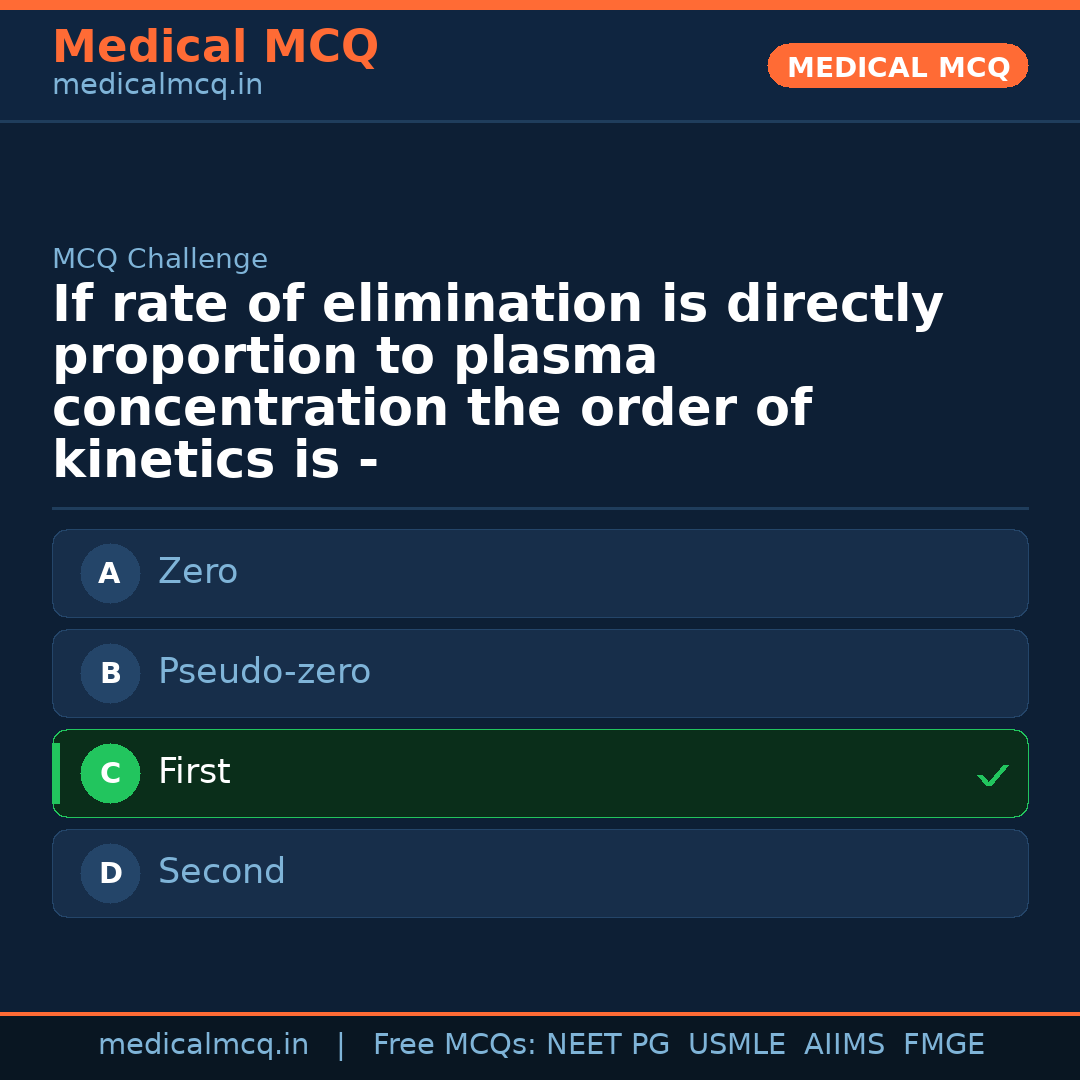Click the orange MEDICAL MCQ badge
The image size is (1080, 1080).
pyautogui.click(x=898, y=66)
